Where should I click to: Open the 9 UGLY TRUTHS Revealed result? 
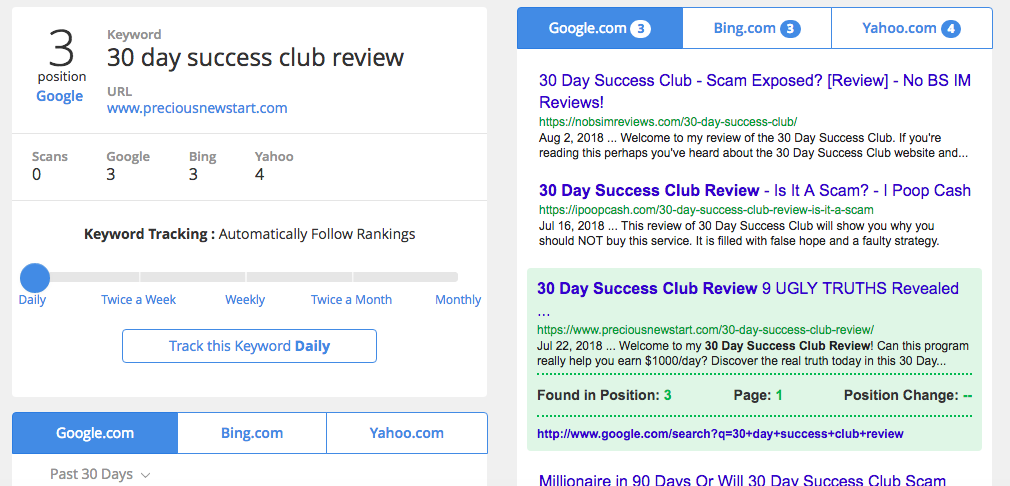748,299
